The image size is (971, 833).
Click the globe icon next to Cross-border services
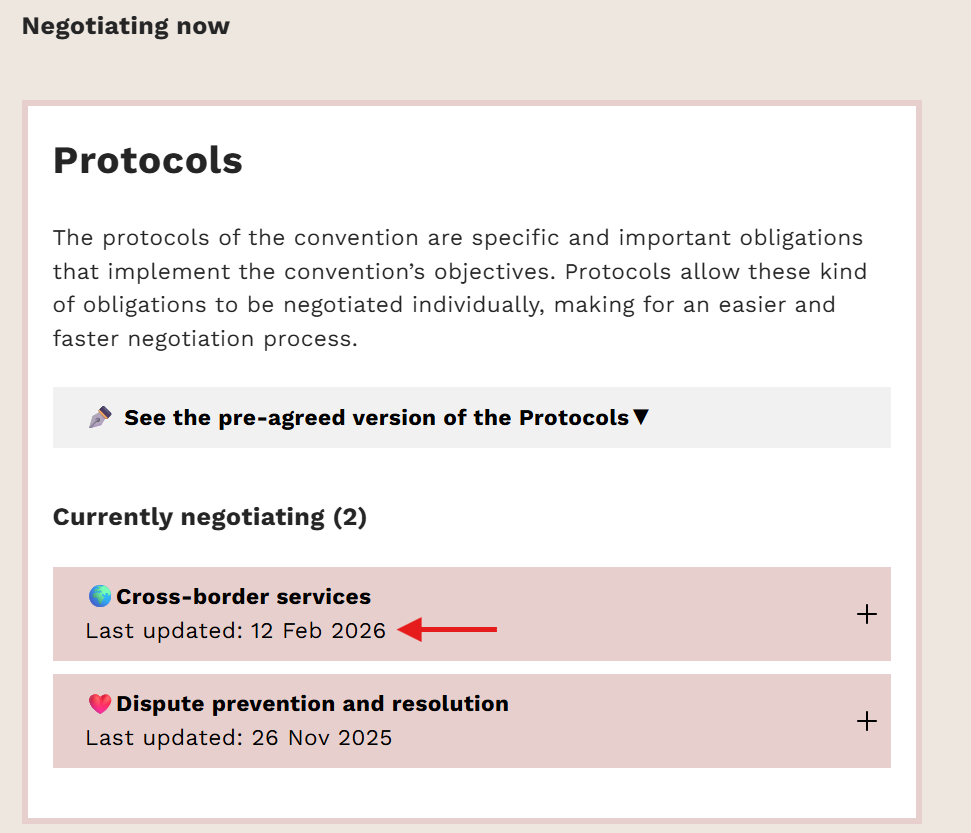coord(100,597)
